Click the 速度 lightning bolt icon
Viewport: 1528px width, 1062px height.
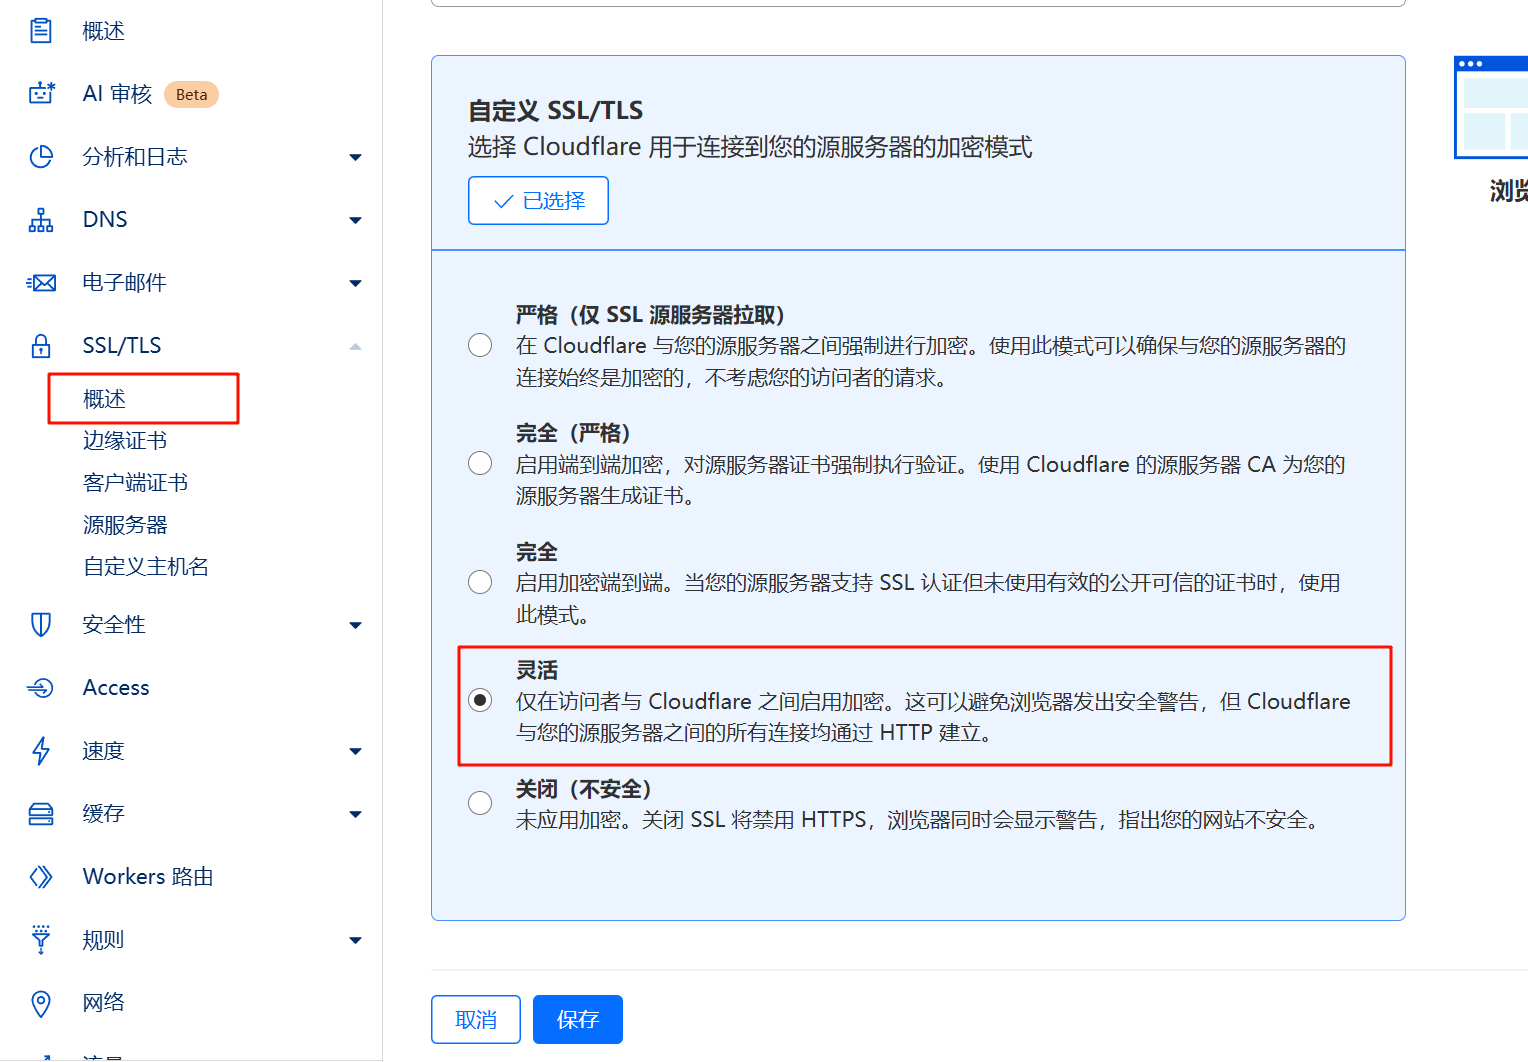point(41,750)
